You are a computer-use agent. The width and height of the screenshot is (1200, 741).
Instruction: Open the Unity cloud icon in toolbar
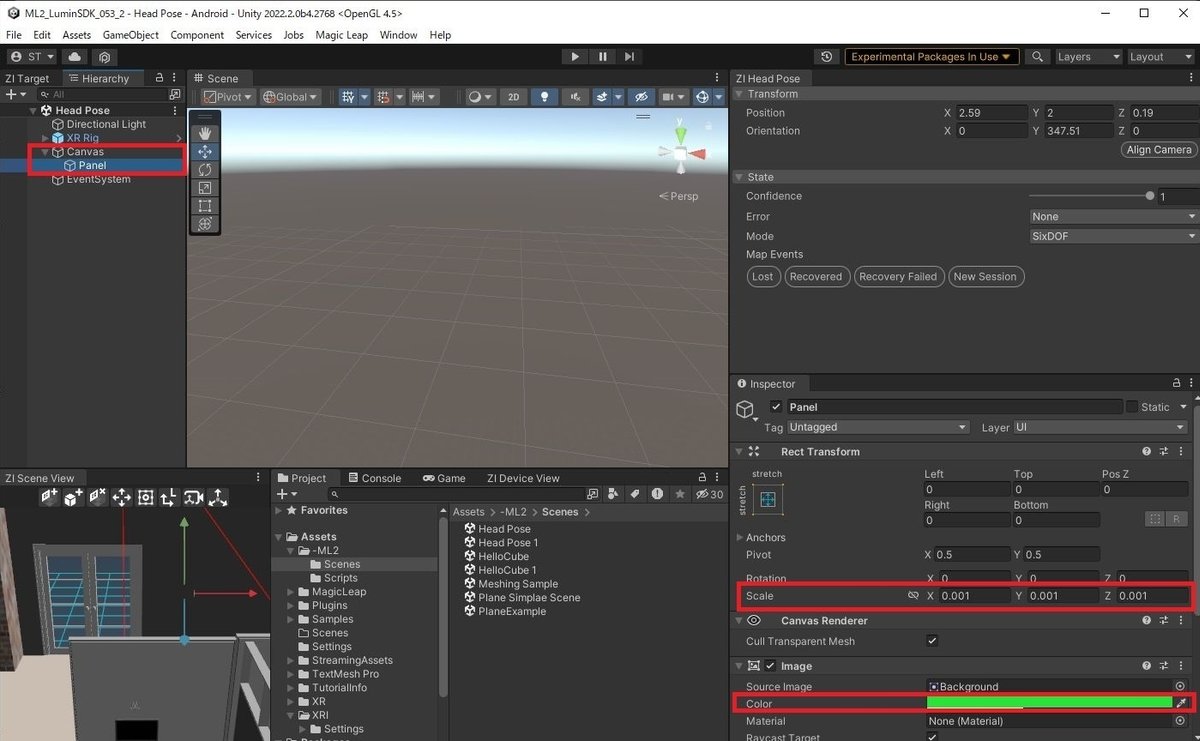point(75,57)
